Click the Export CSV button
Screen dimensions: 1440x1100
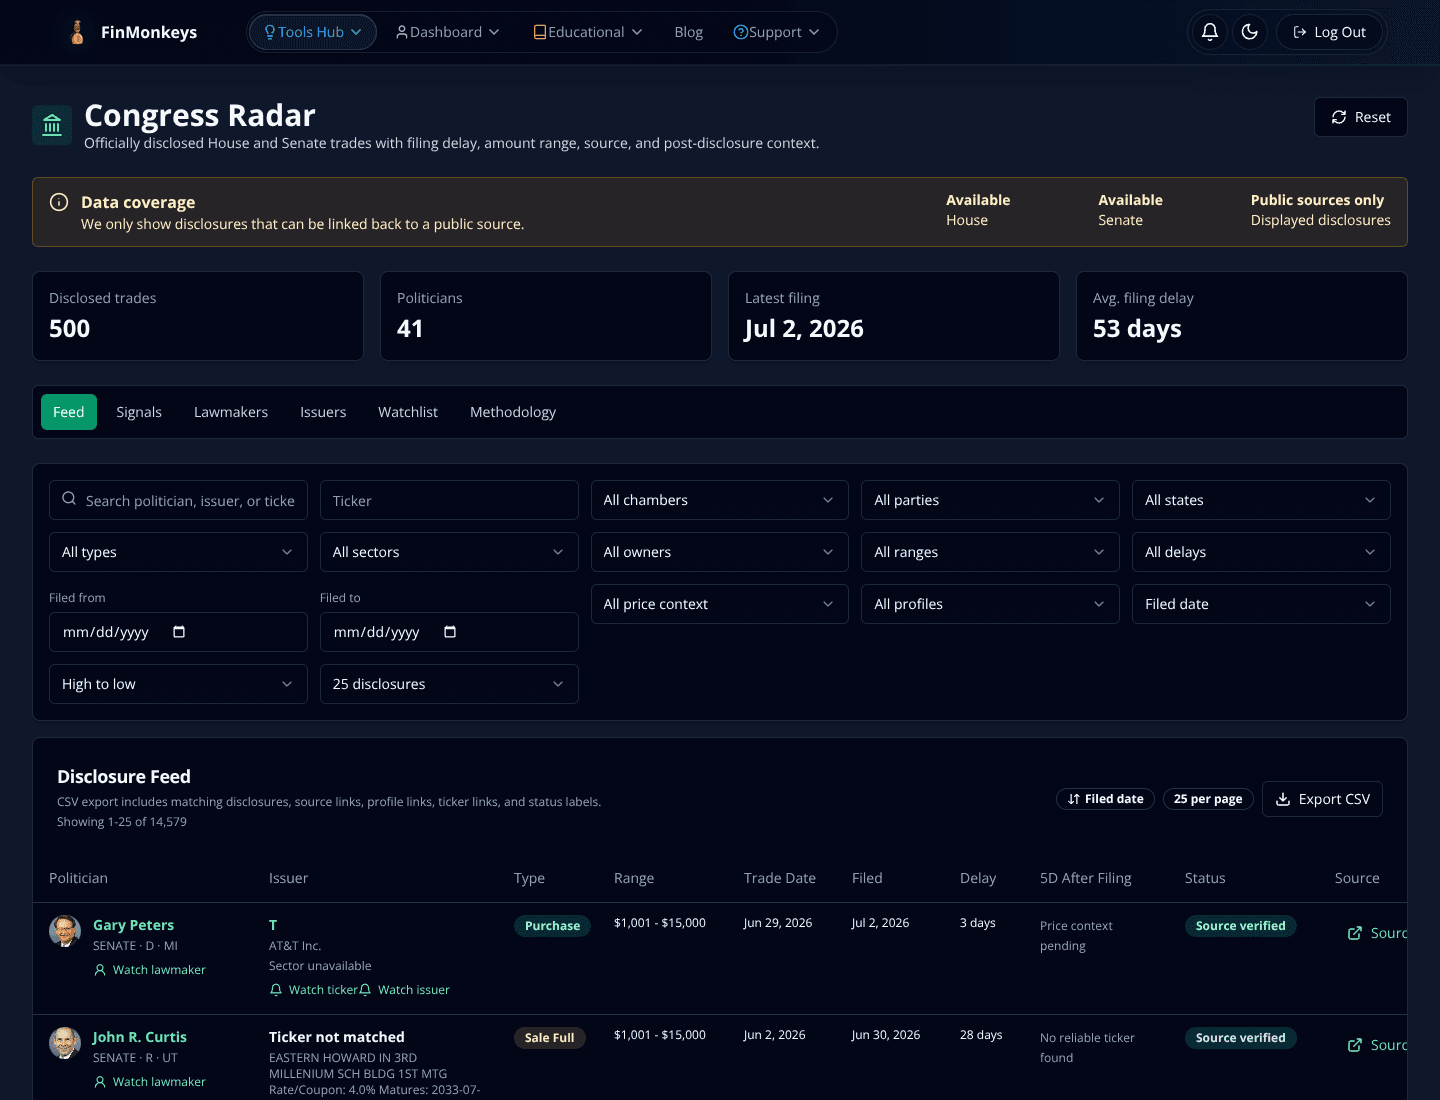pos(1322,799)
